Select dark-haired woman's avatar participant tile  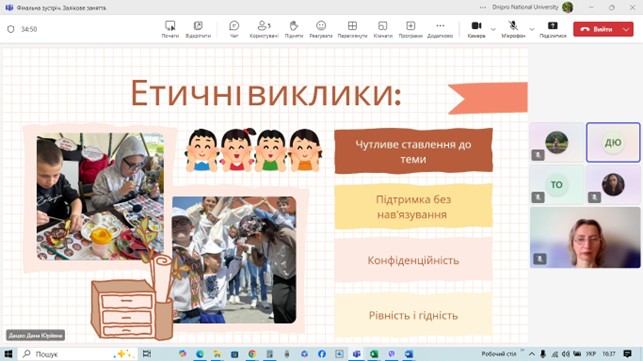point(613,185)
